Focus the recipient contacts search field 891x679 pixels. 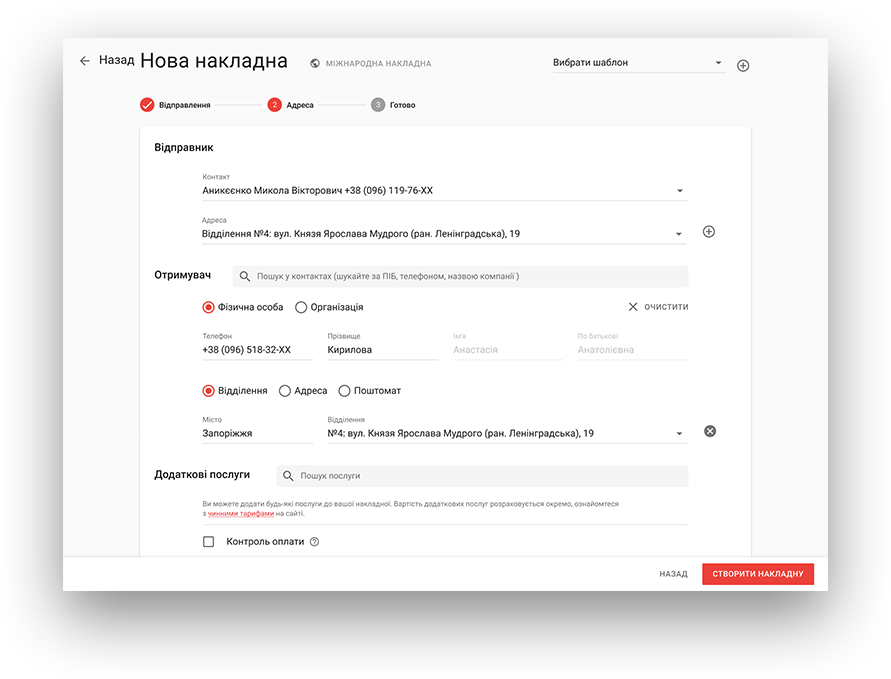[x=460, y=276]
